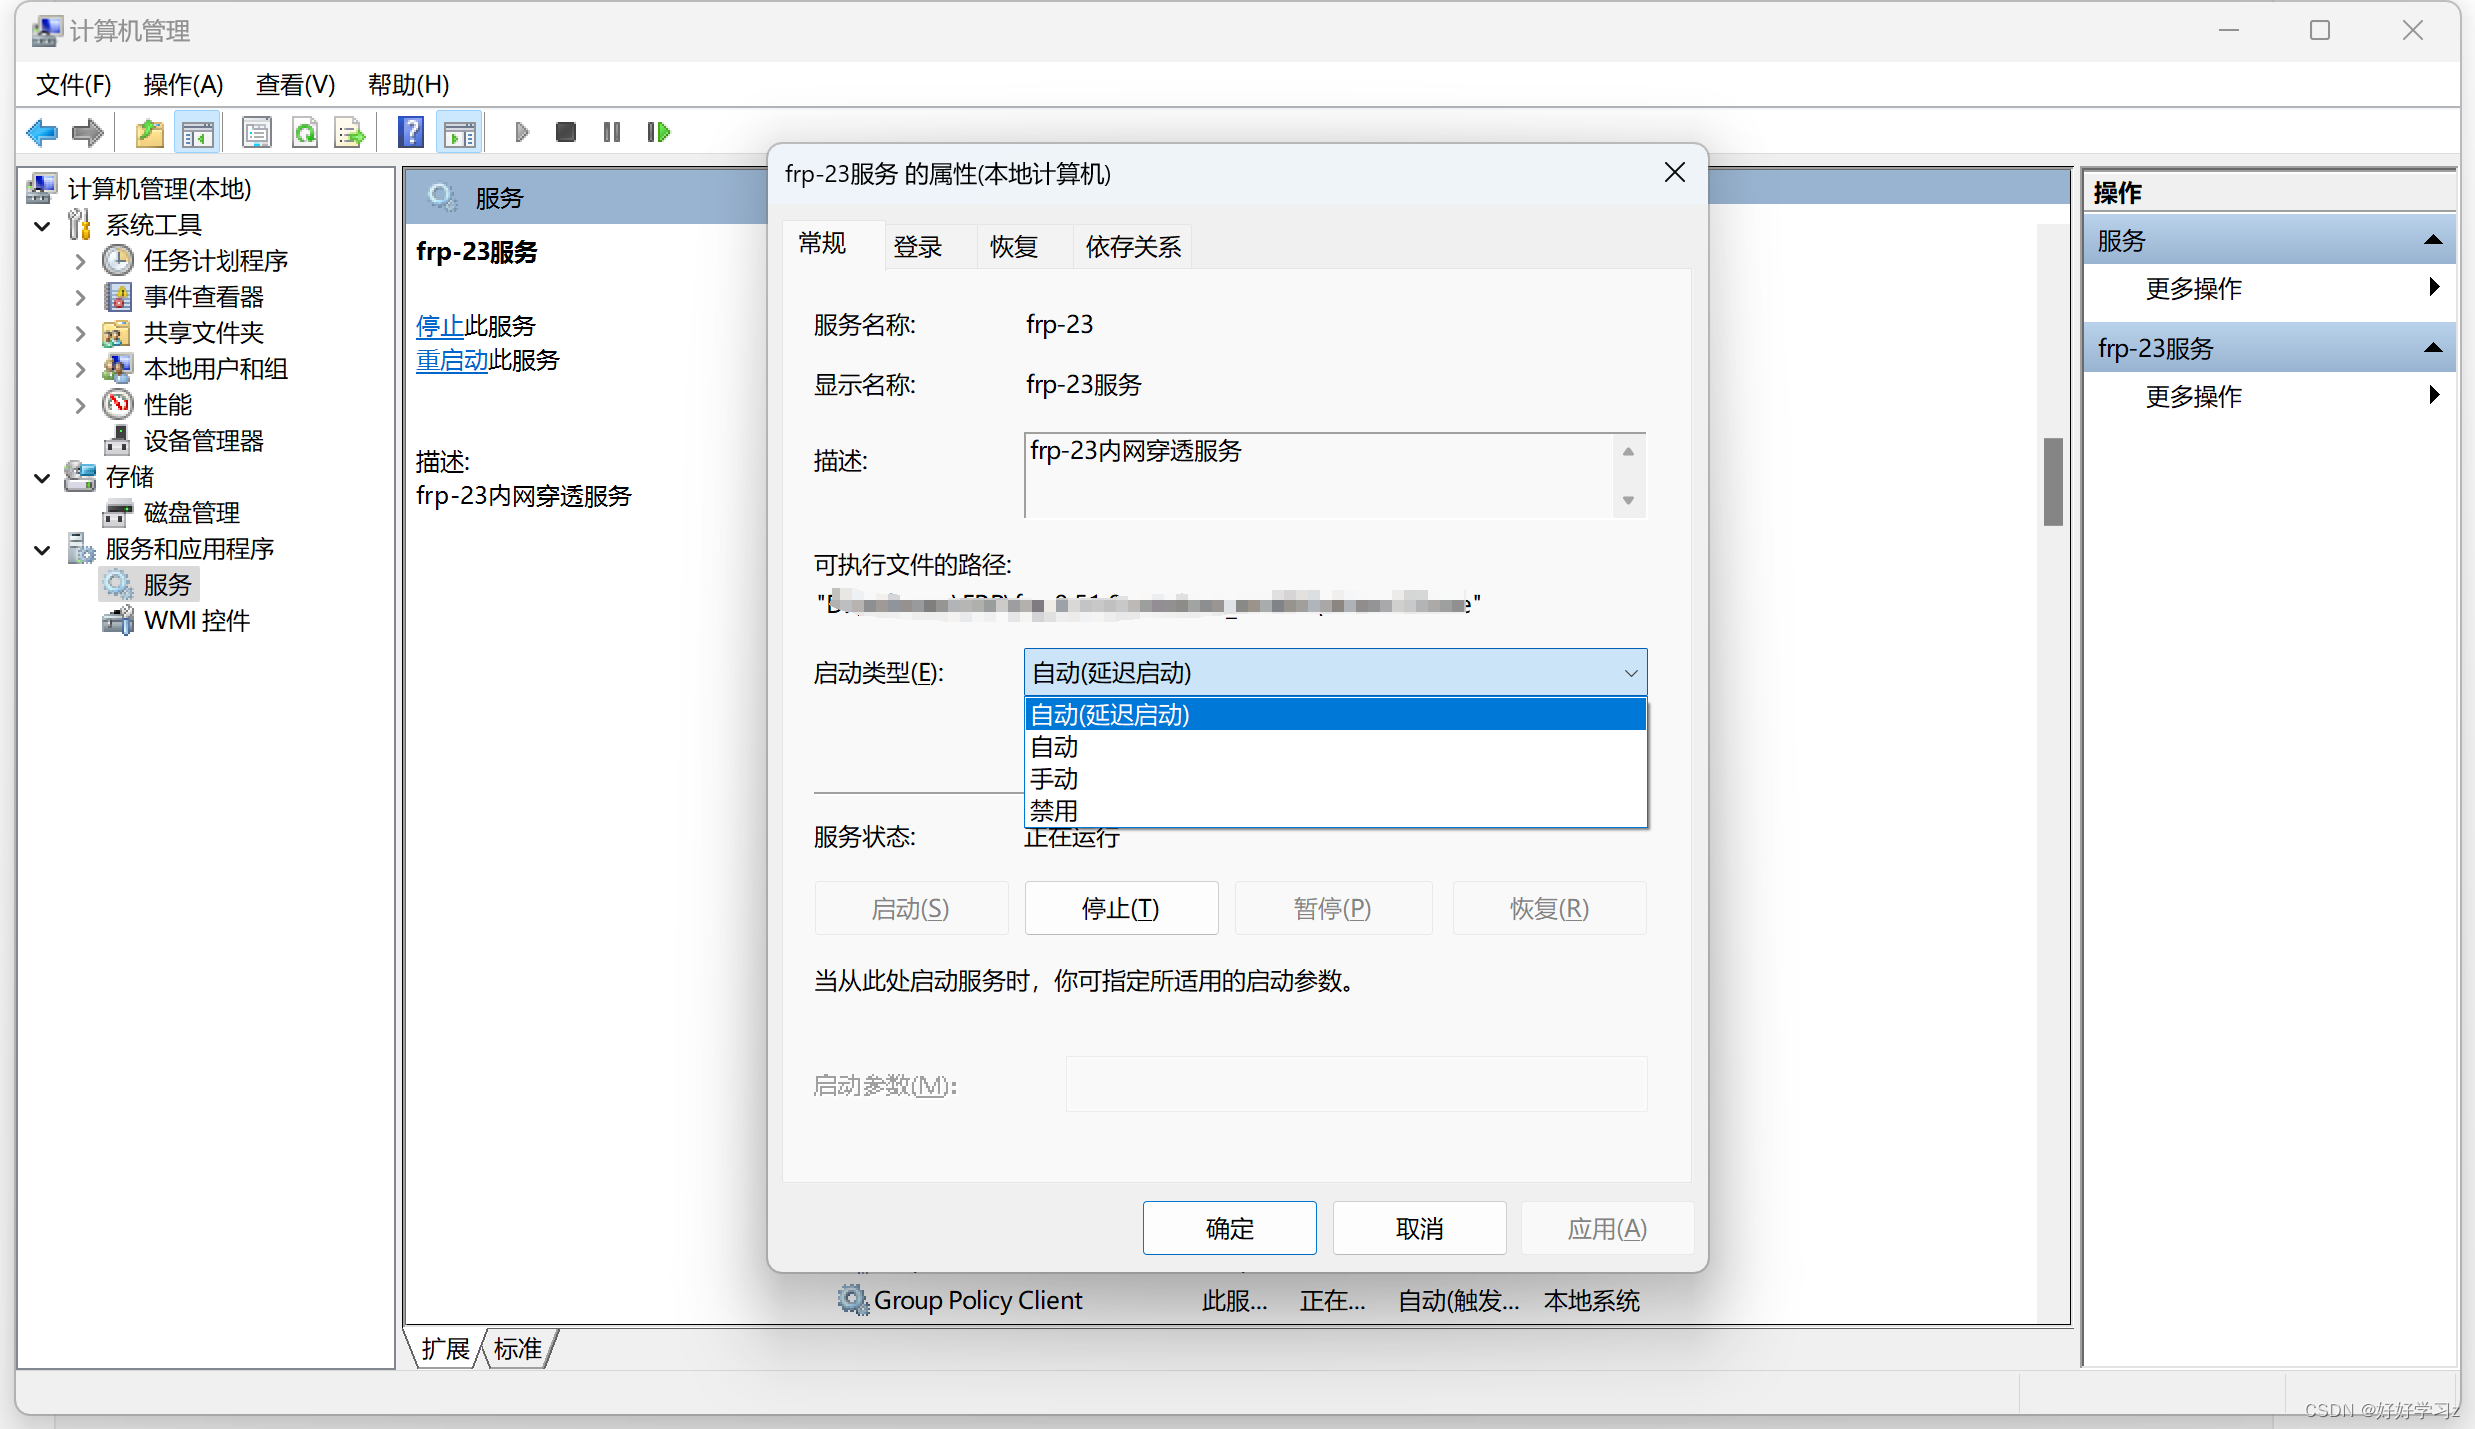The width and height of the screenshot is (2475, 1429).
Task: Select 自动 from startup type dropdown
Action: (1053, 747)
